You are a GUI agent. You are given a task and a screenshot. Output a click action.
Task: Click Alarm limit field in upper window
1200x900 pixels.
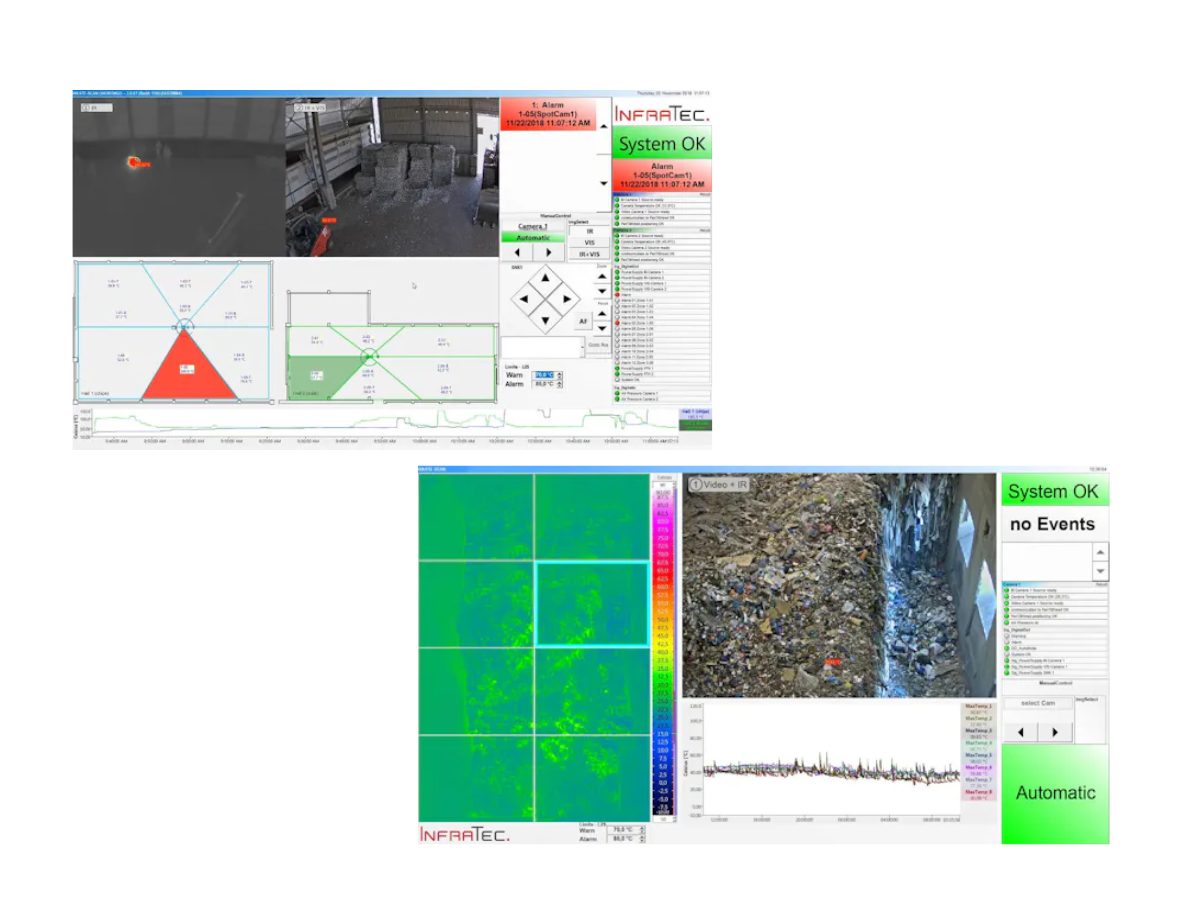(x=545, y=384)
